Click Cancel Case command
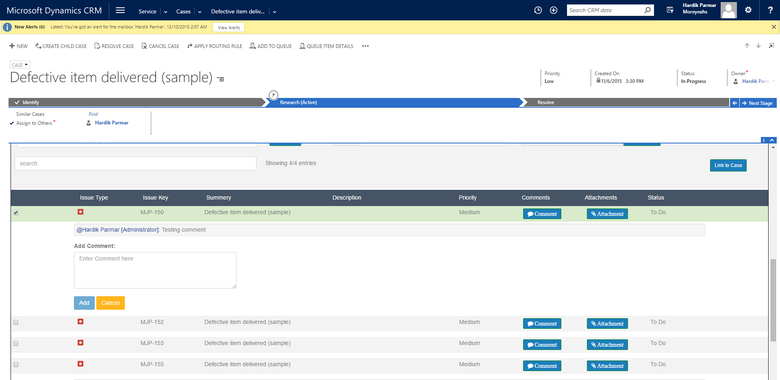The height and width of the screenshot is (380, 780). tap(160, 46)
